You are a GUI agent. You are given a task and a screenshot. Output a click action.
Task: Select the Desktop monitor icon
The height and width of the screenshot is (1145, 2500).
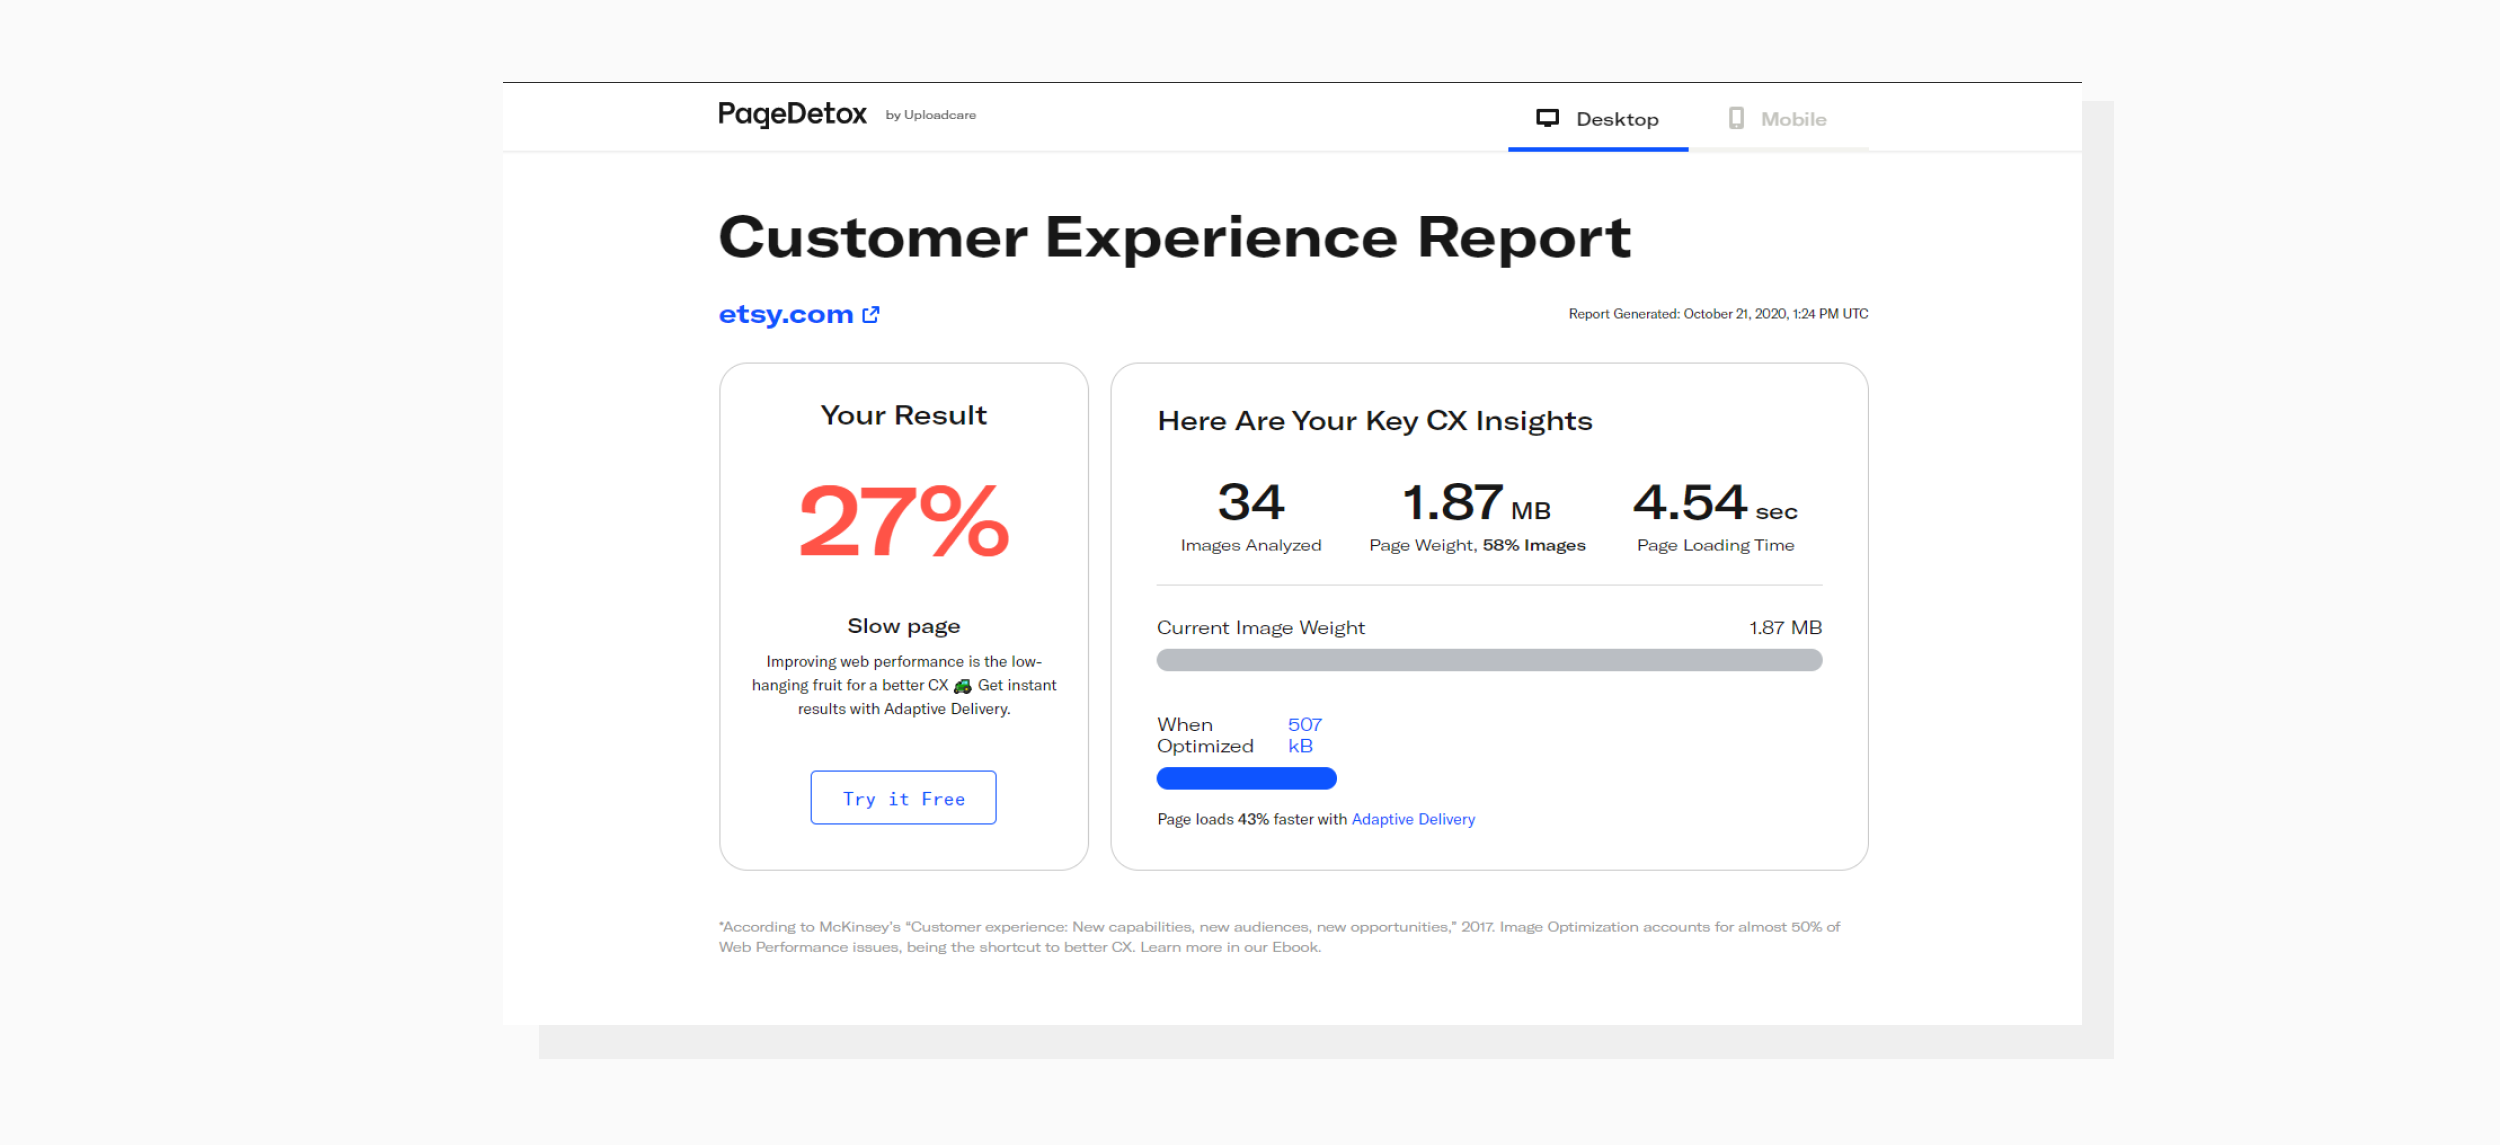[1549, 117]
